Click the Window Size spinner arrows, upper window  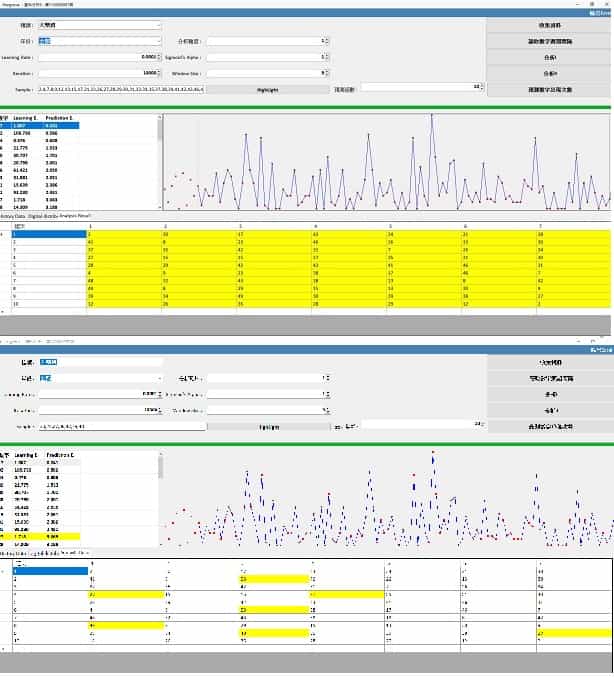coord(325,73)
